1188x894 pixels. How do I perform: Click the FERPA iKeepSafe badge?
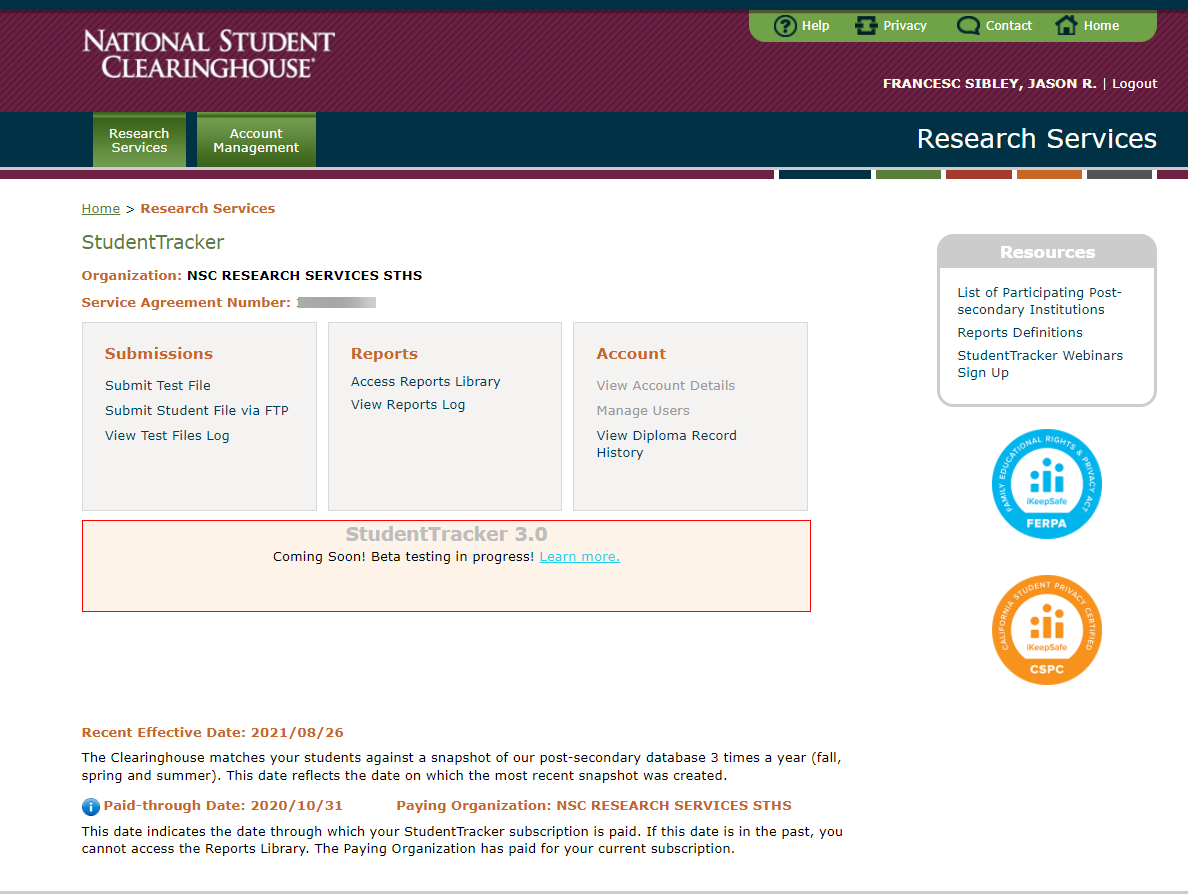[x=1046, y=484]
